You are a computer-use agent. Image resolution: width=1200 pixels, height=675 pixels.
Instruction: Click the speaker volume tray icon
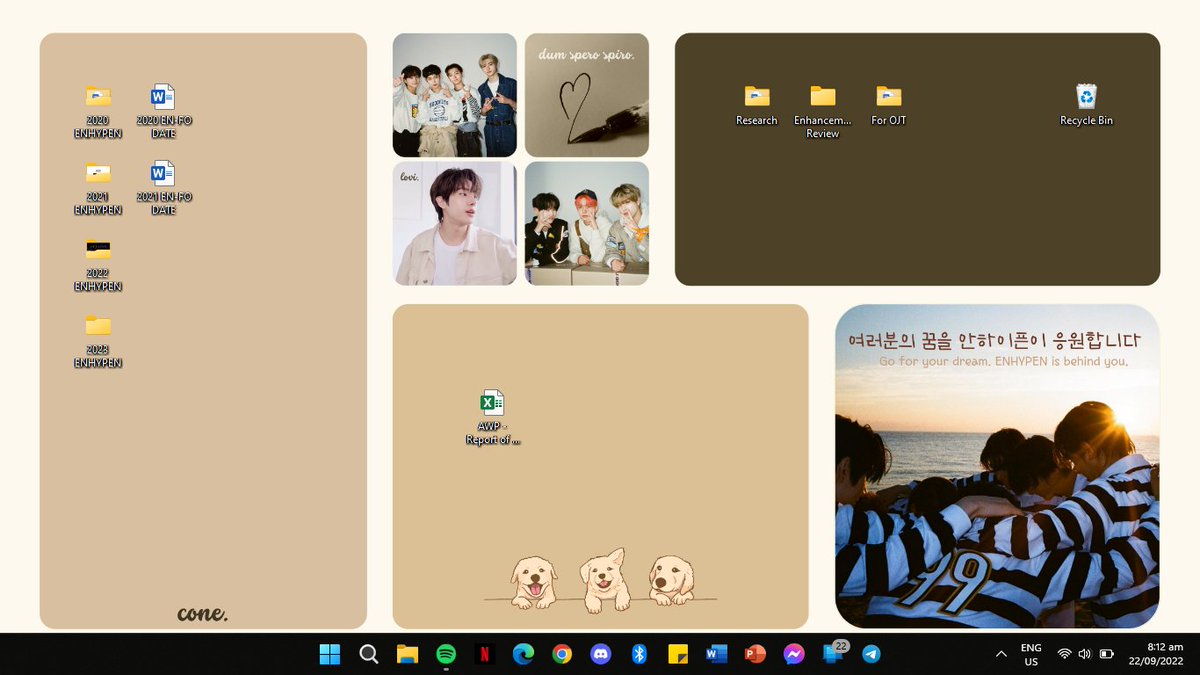coord(1085,654)
